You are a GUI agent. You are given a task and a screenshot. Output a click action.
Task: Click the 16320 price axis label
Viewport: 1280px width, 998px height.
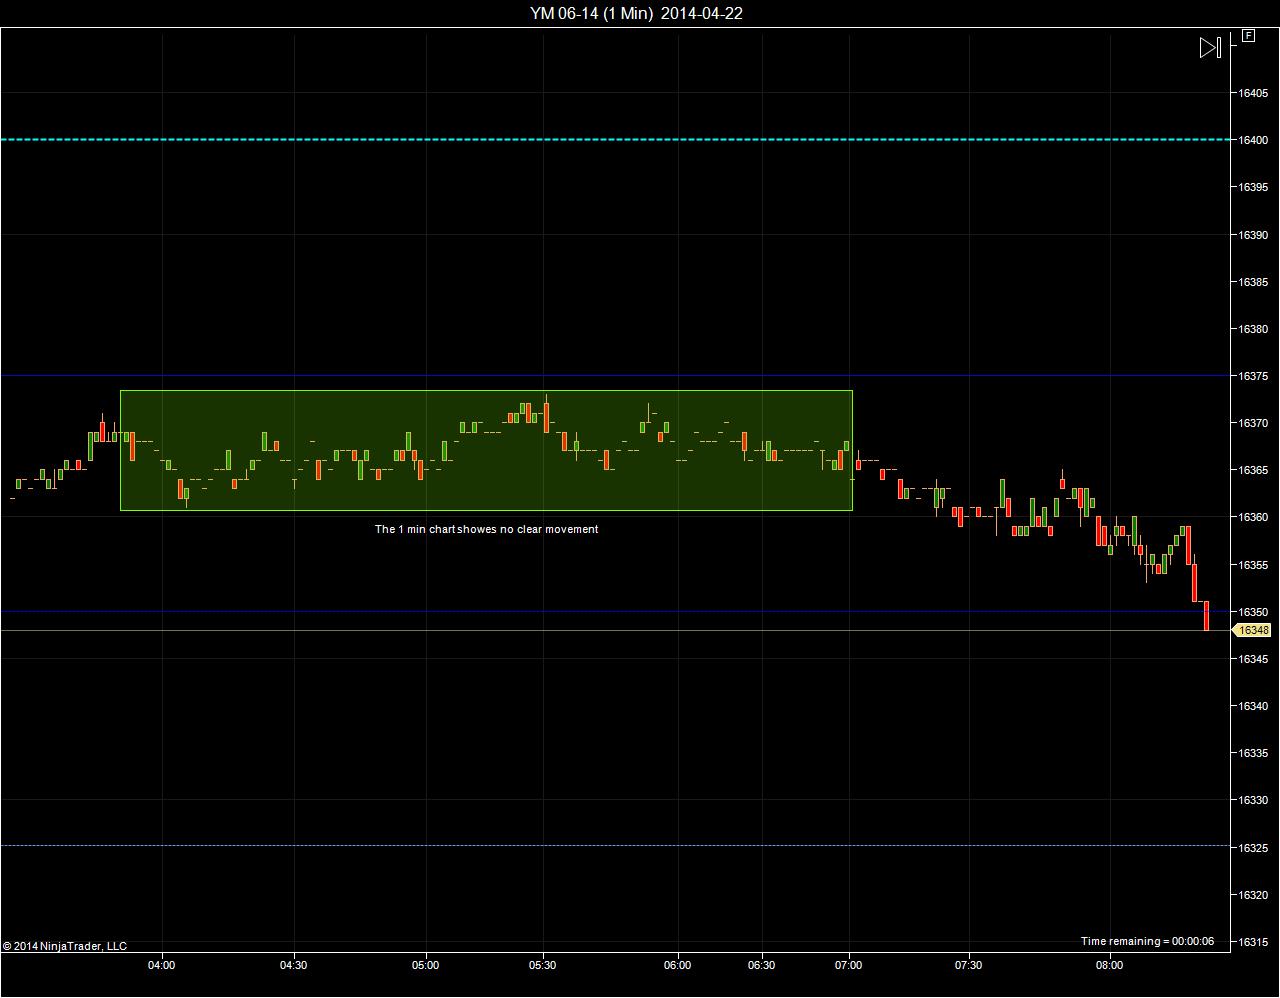pos(1253,895)
